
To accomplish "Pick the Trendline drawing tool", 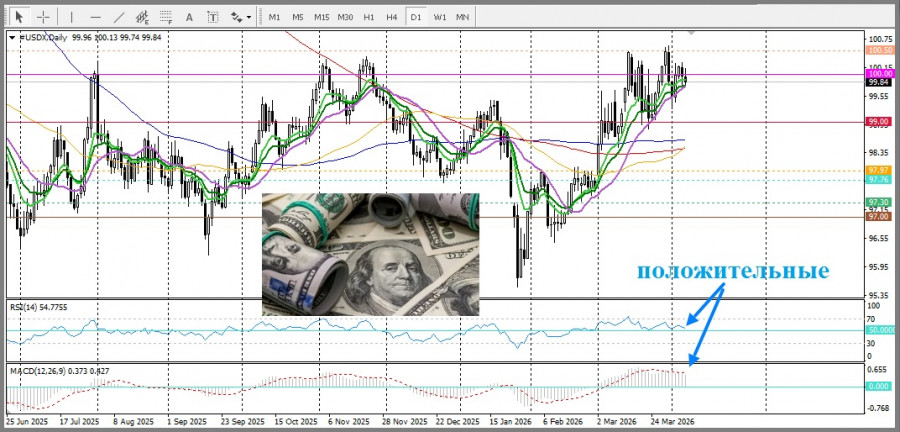I will coord(119,17).
